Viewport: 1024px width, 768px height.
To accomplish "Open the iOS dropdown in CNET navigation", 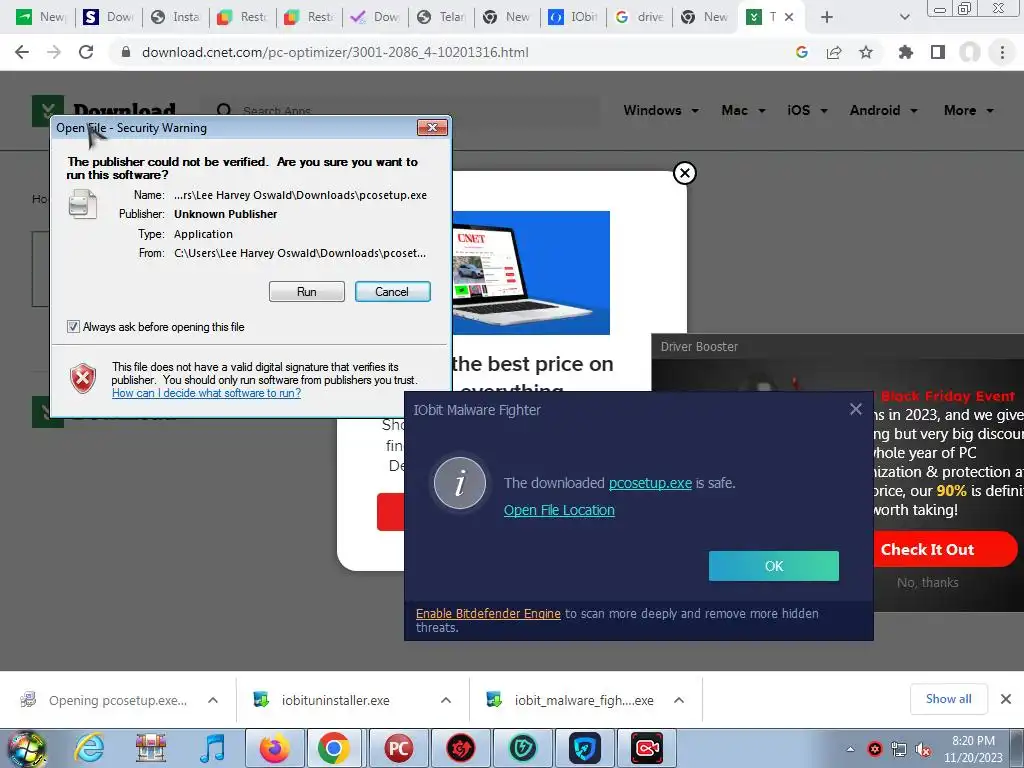I will [807, 110].
